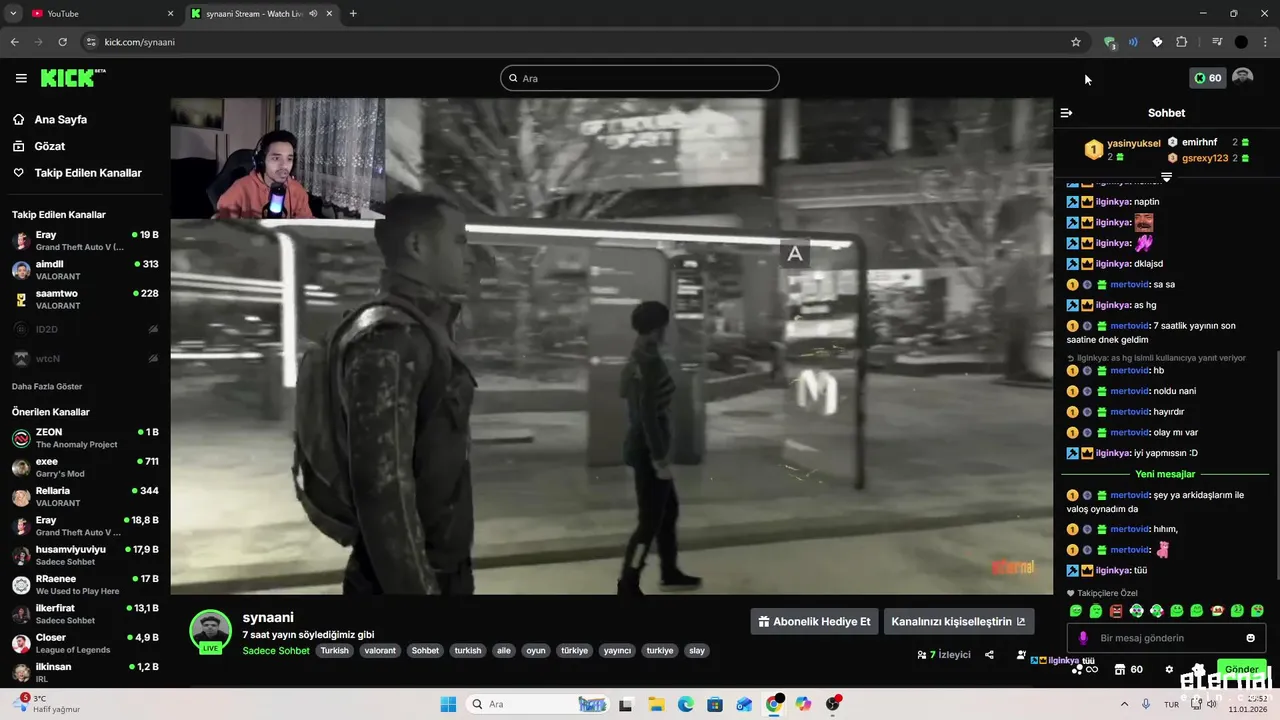The width and height of the screenshot is (1280, 720).
Task: Open the profile avatar menu
Action: (x=1242, y=78)
